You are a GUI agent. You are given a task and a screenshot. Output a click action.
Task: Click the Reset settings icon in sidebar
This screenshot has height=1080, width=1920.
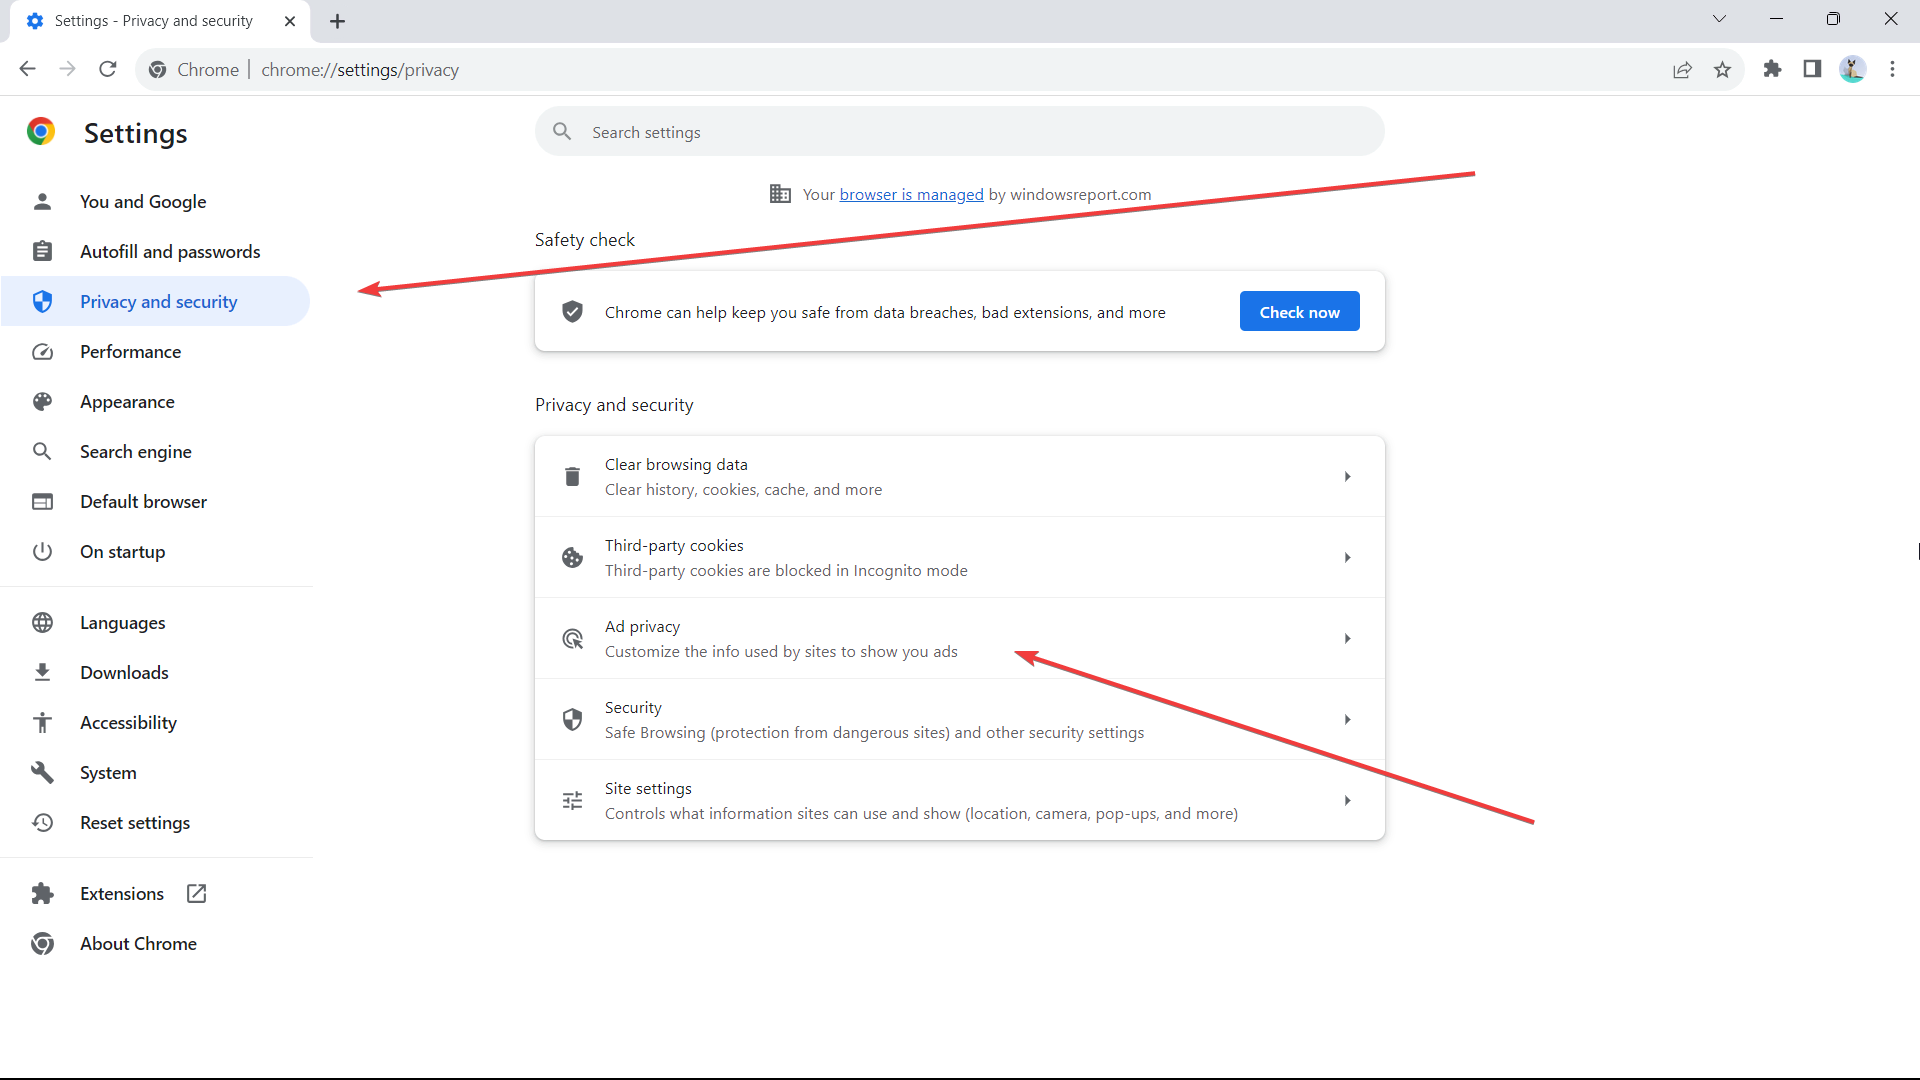[42, 822]
